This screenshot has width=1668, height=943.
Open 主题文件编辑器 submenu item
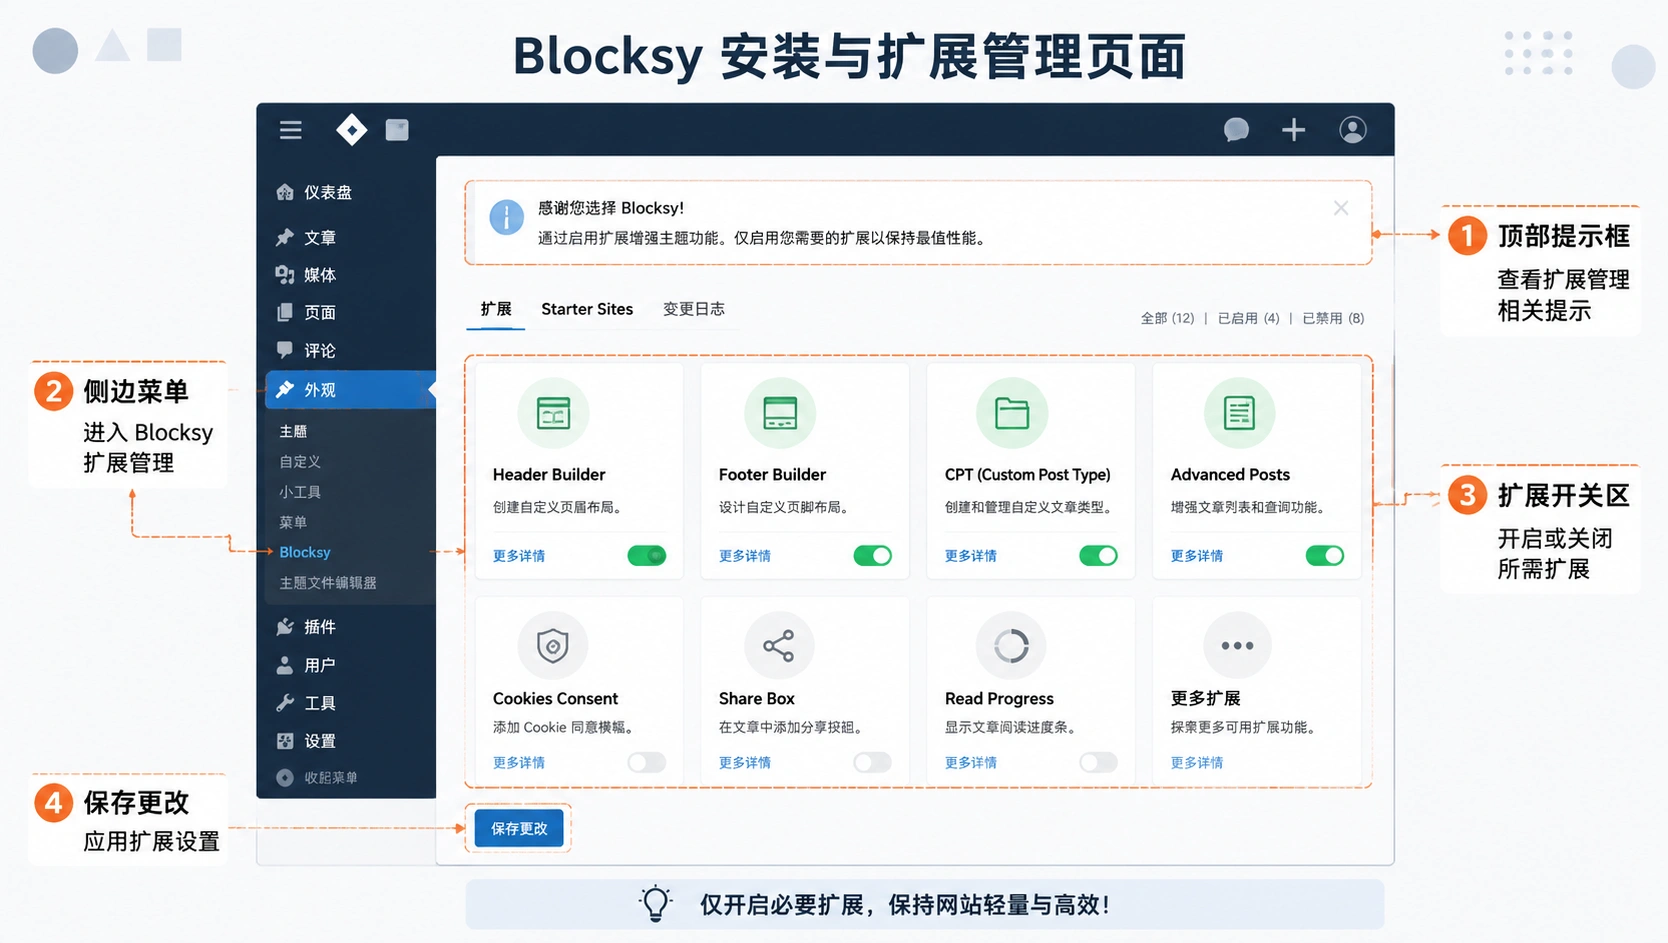pos(328,583)
